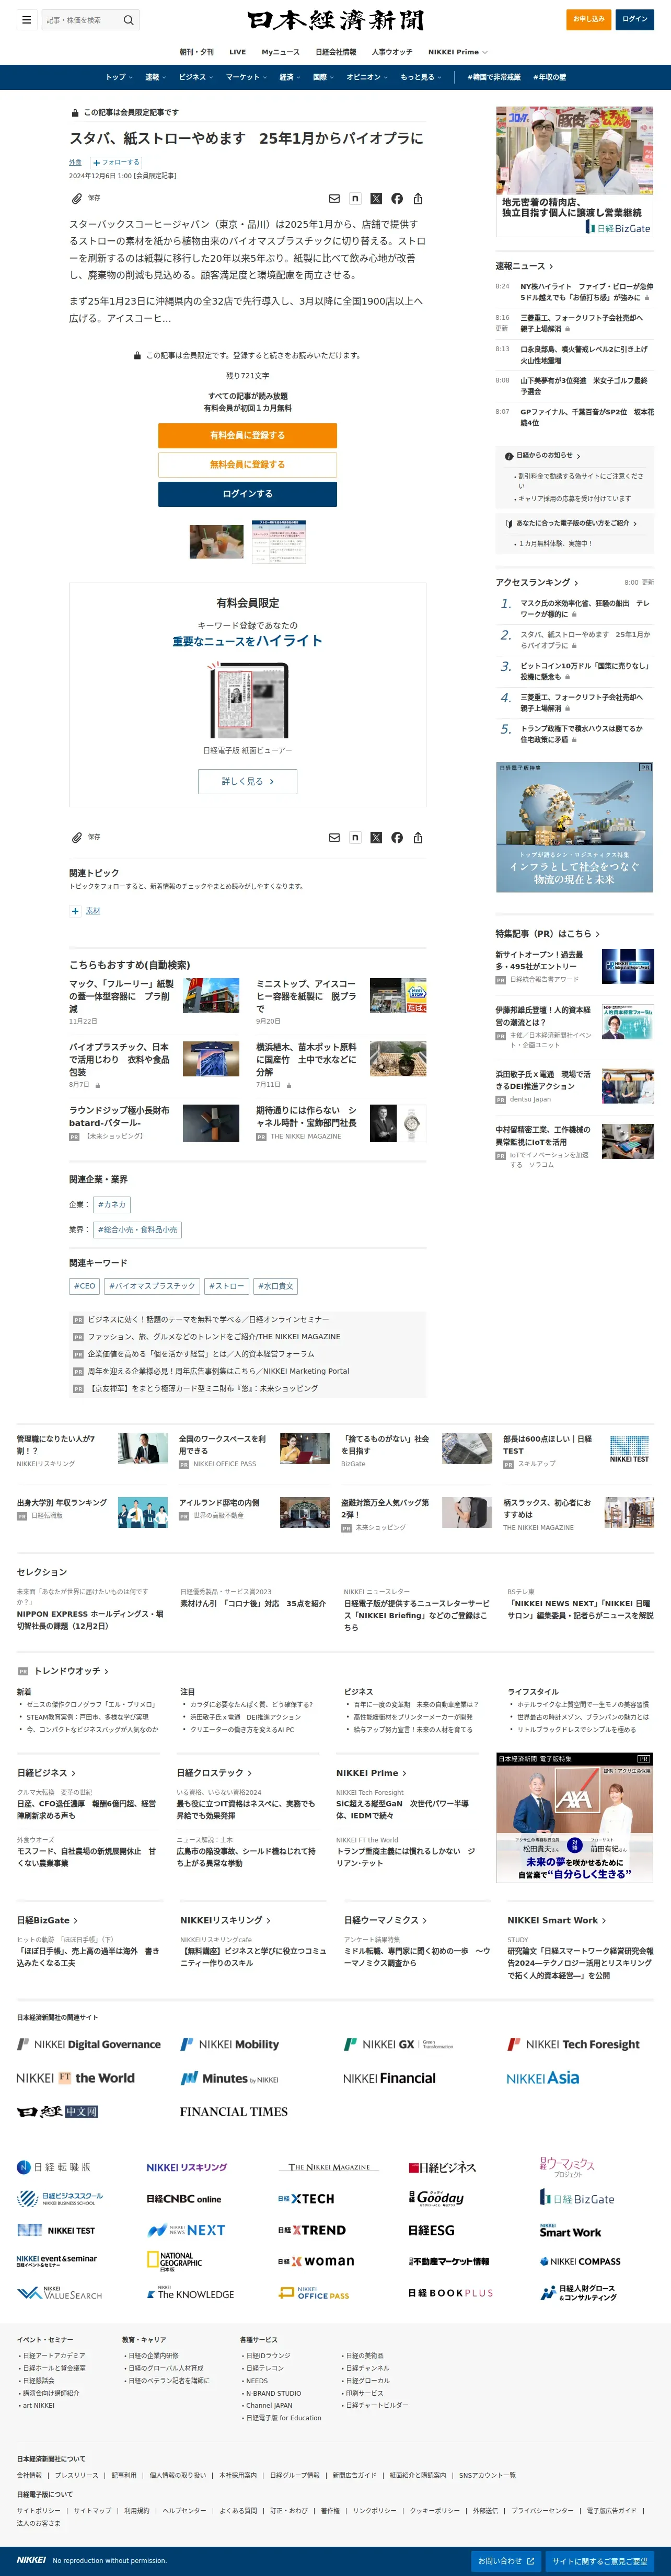Expand the 国際 navigation dropdown
Viewport: 671px width, 2576px height.
[x=324, y=77]
